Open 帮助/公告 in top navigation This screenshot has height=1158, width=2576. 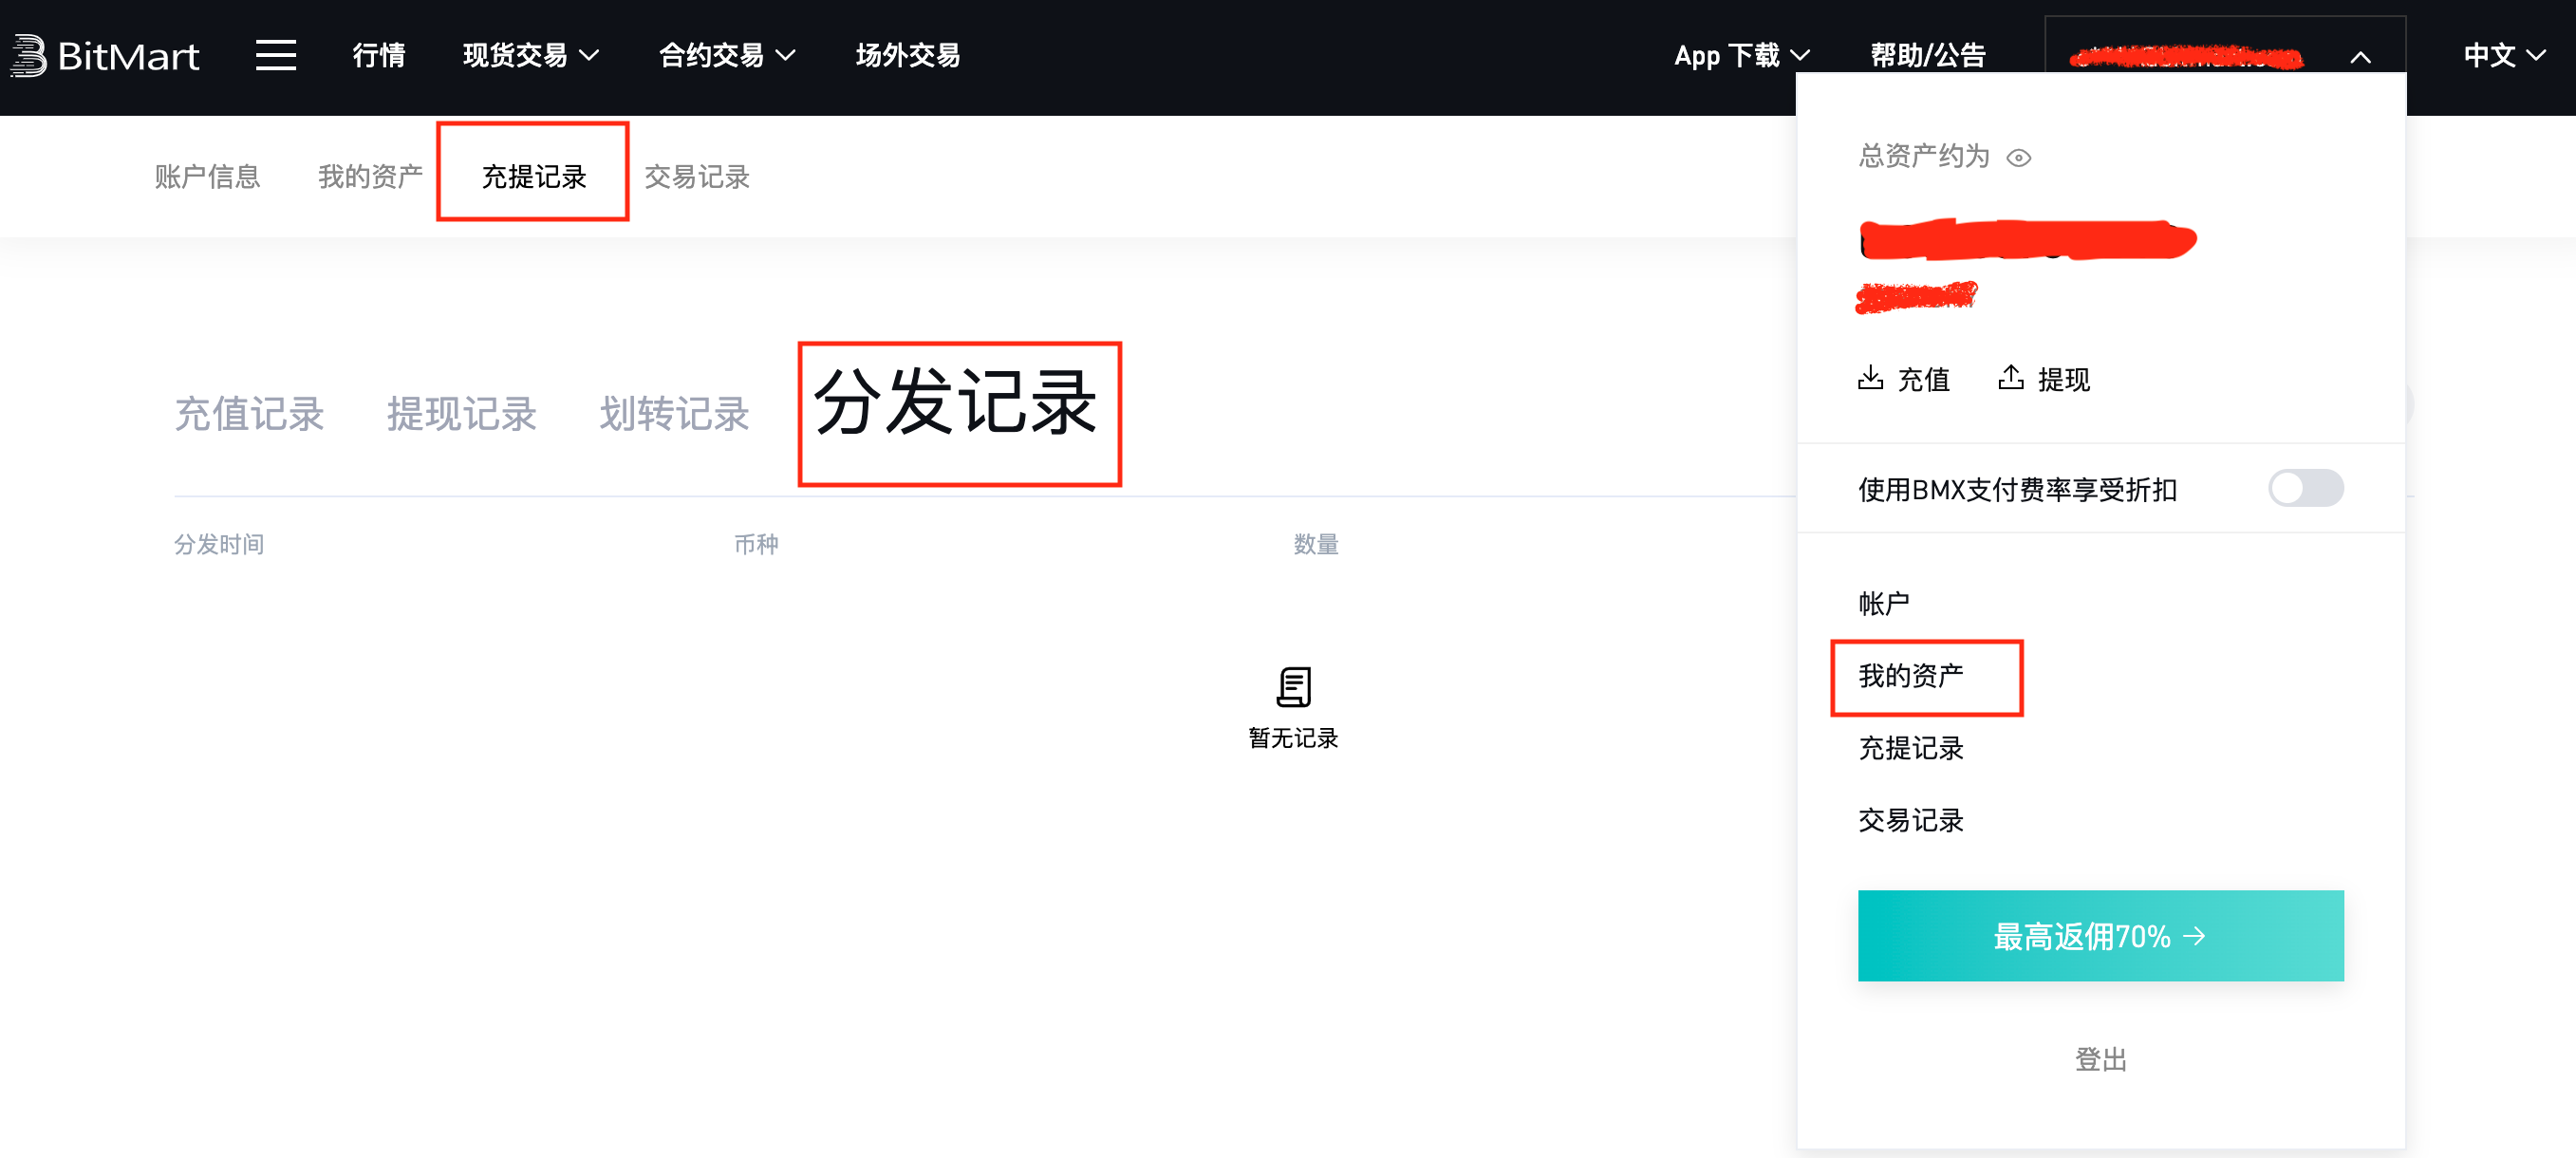[x=1927, y=56]
